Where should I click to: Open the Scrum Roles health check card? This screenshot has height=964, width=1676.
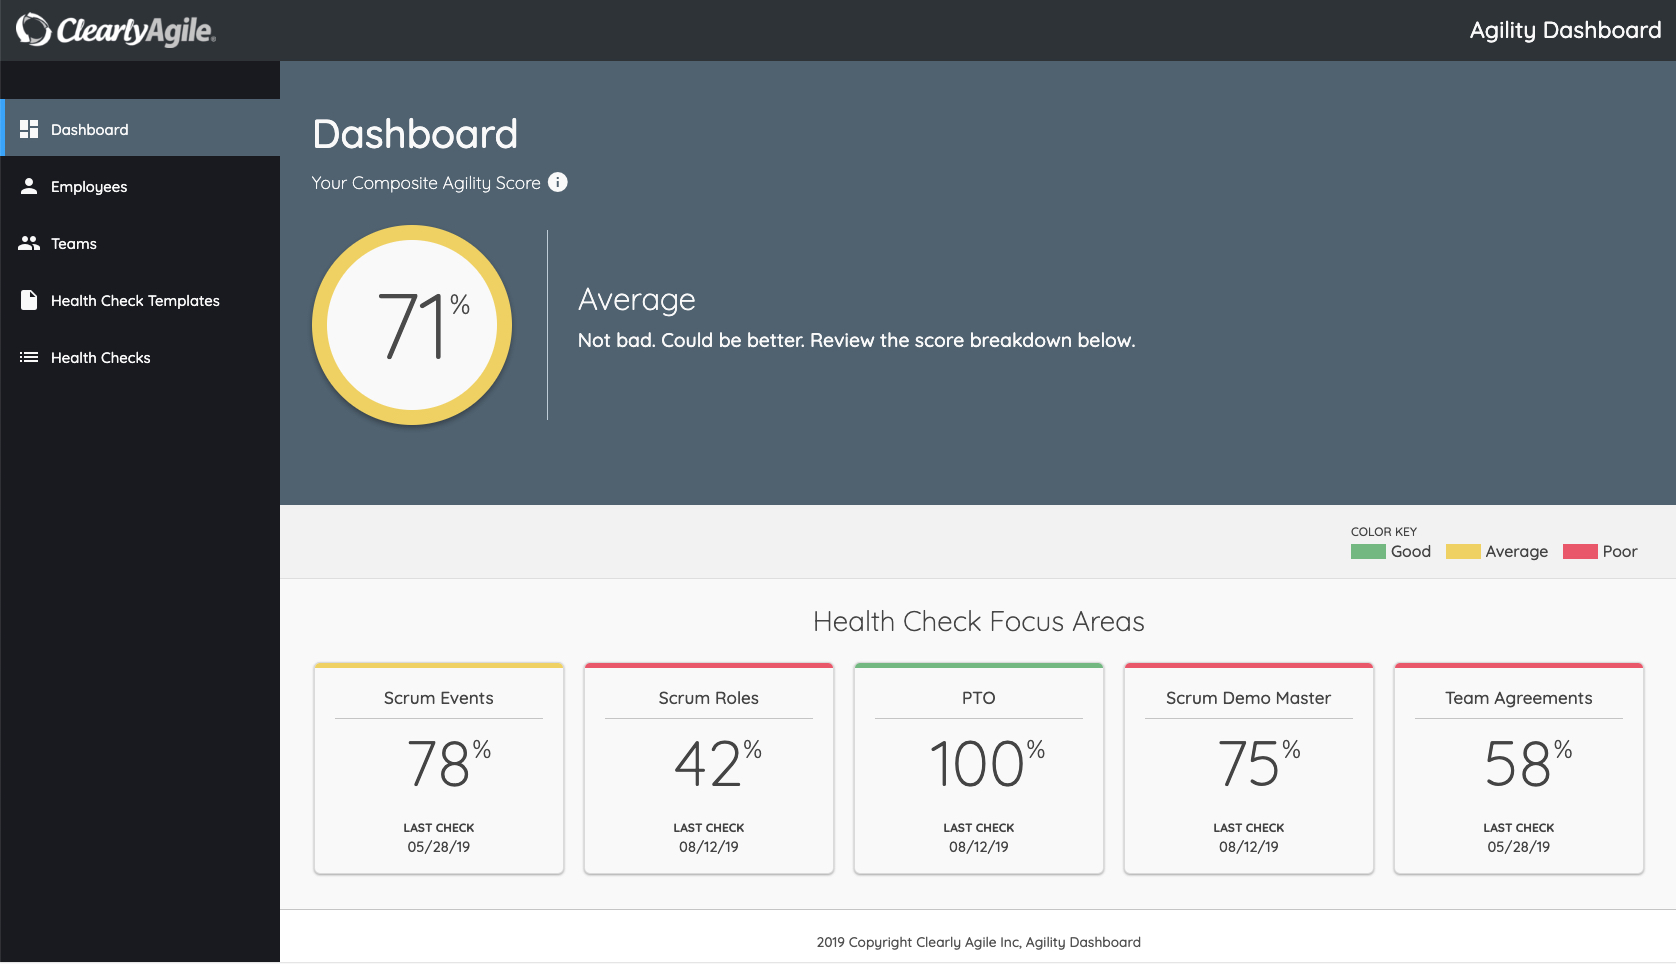pos(708,768)
